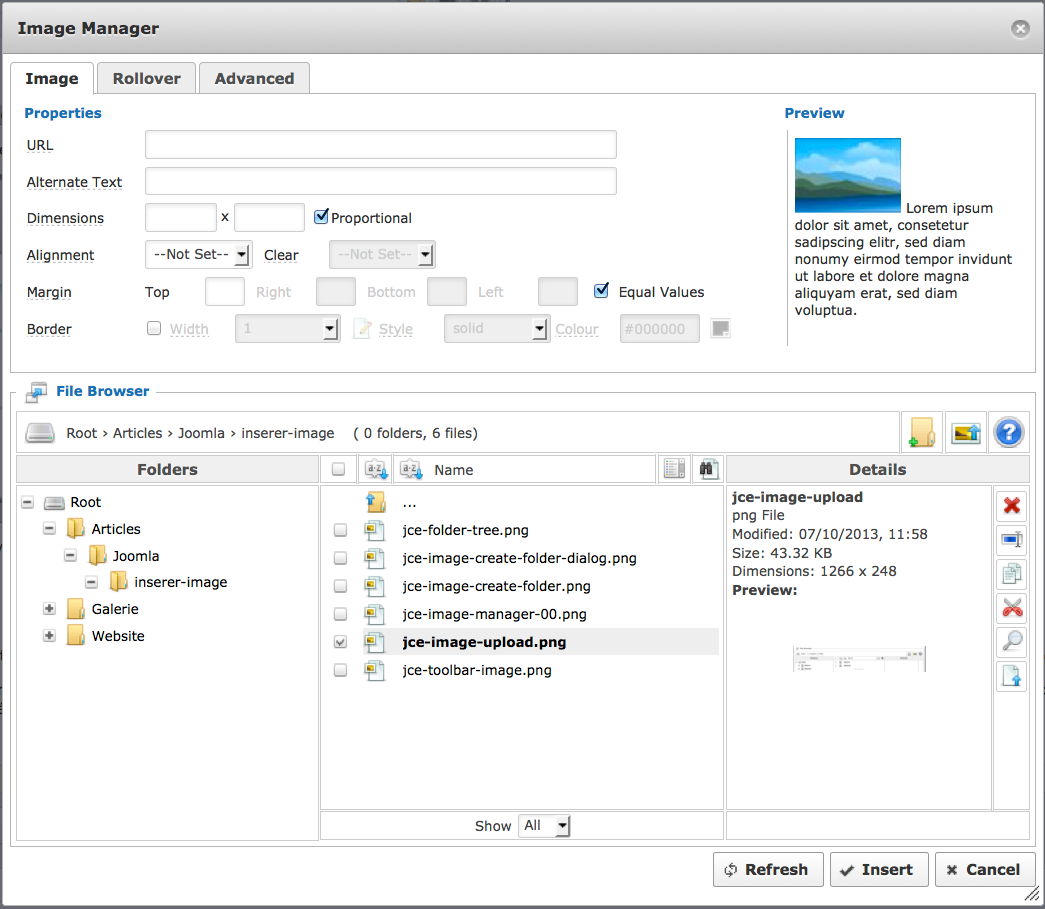The height and width of the screenshot is (909, 1045).
Task: Click the Insert file icon in Details
Action: [x=1012, y=676]
